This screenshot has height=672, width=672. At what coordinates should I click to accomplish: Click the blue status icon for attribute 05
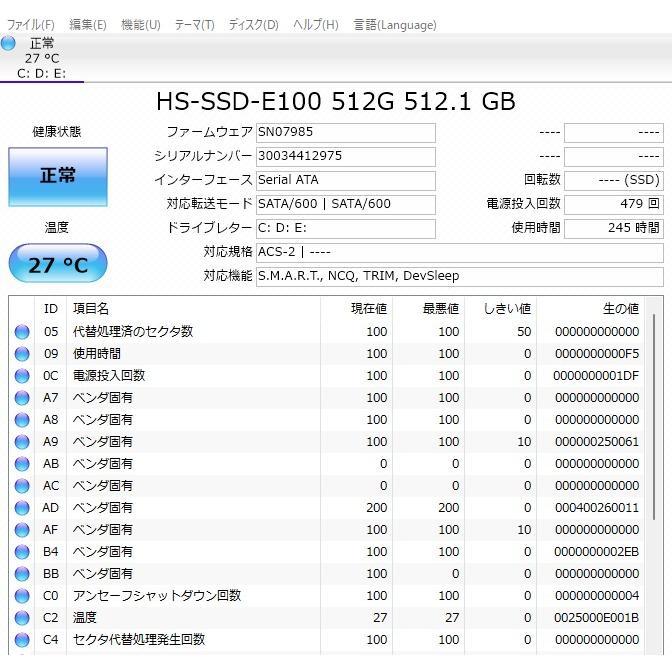22,332
